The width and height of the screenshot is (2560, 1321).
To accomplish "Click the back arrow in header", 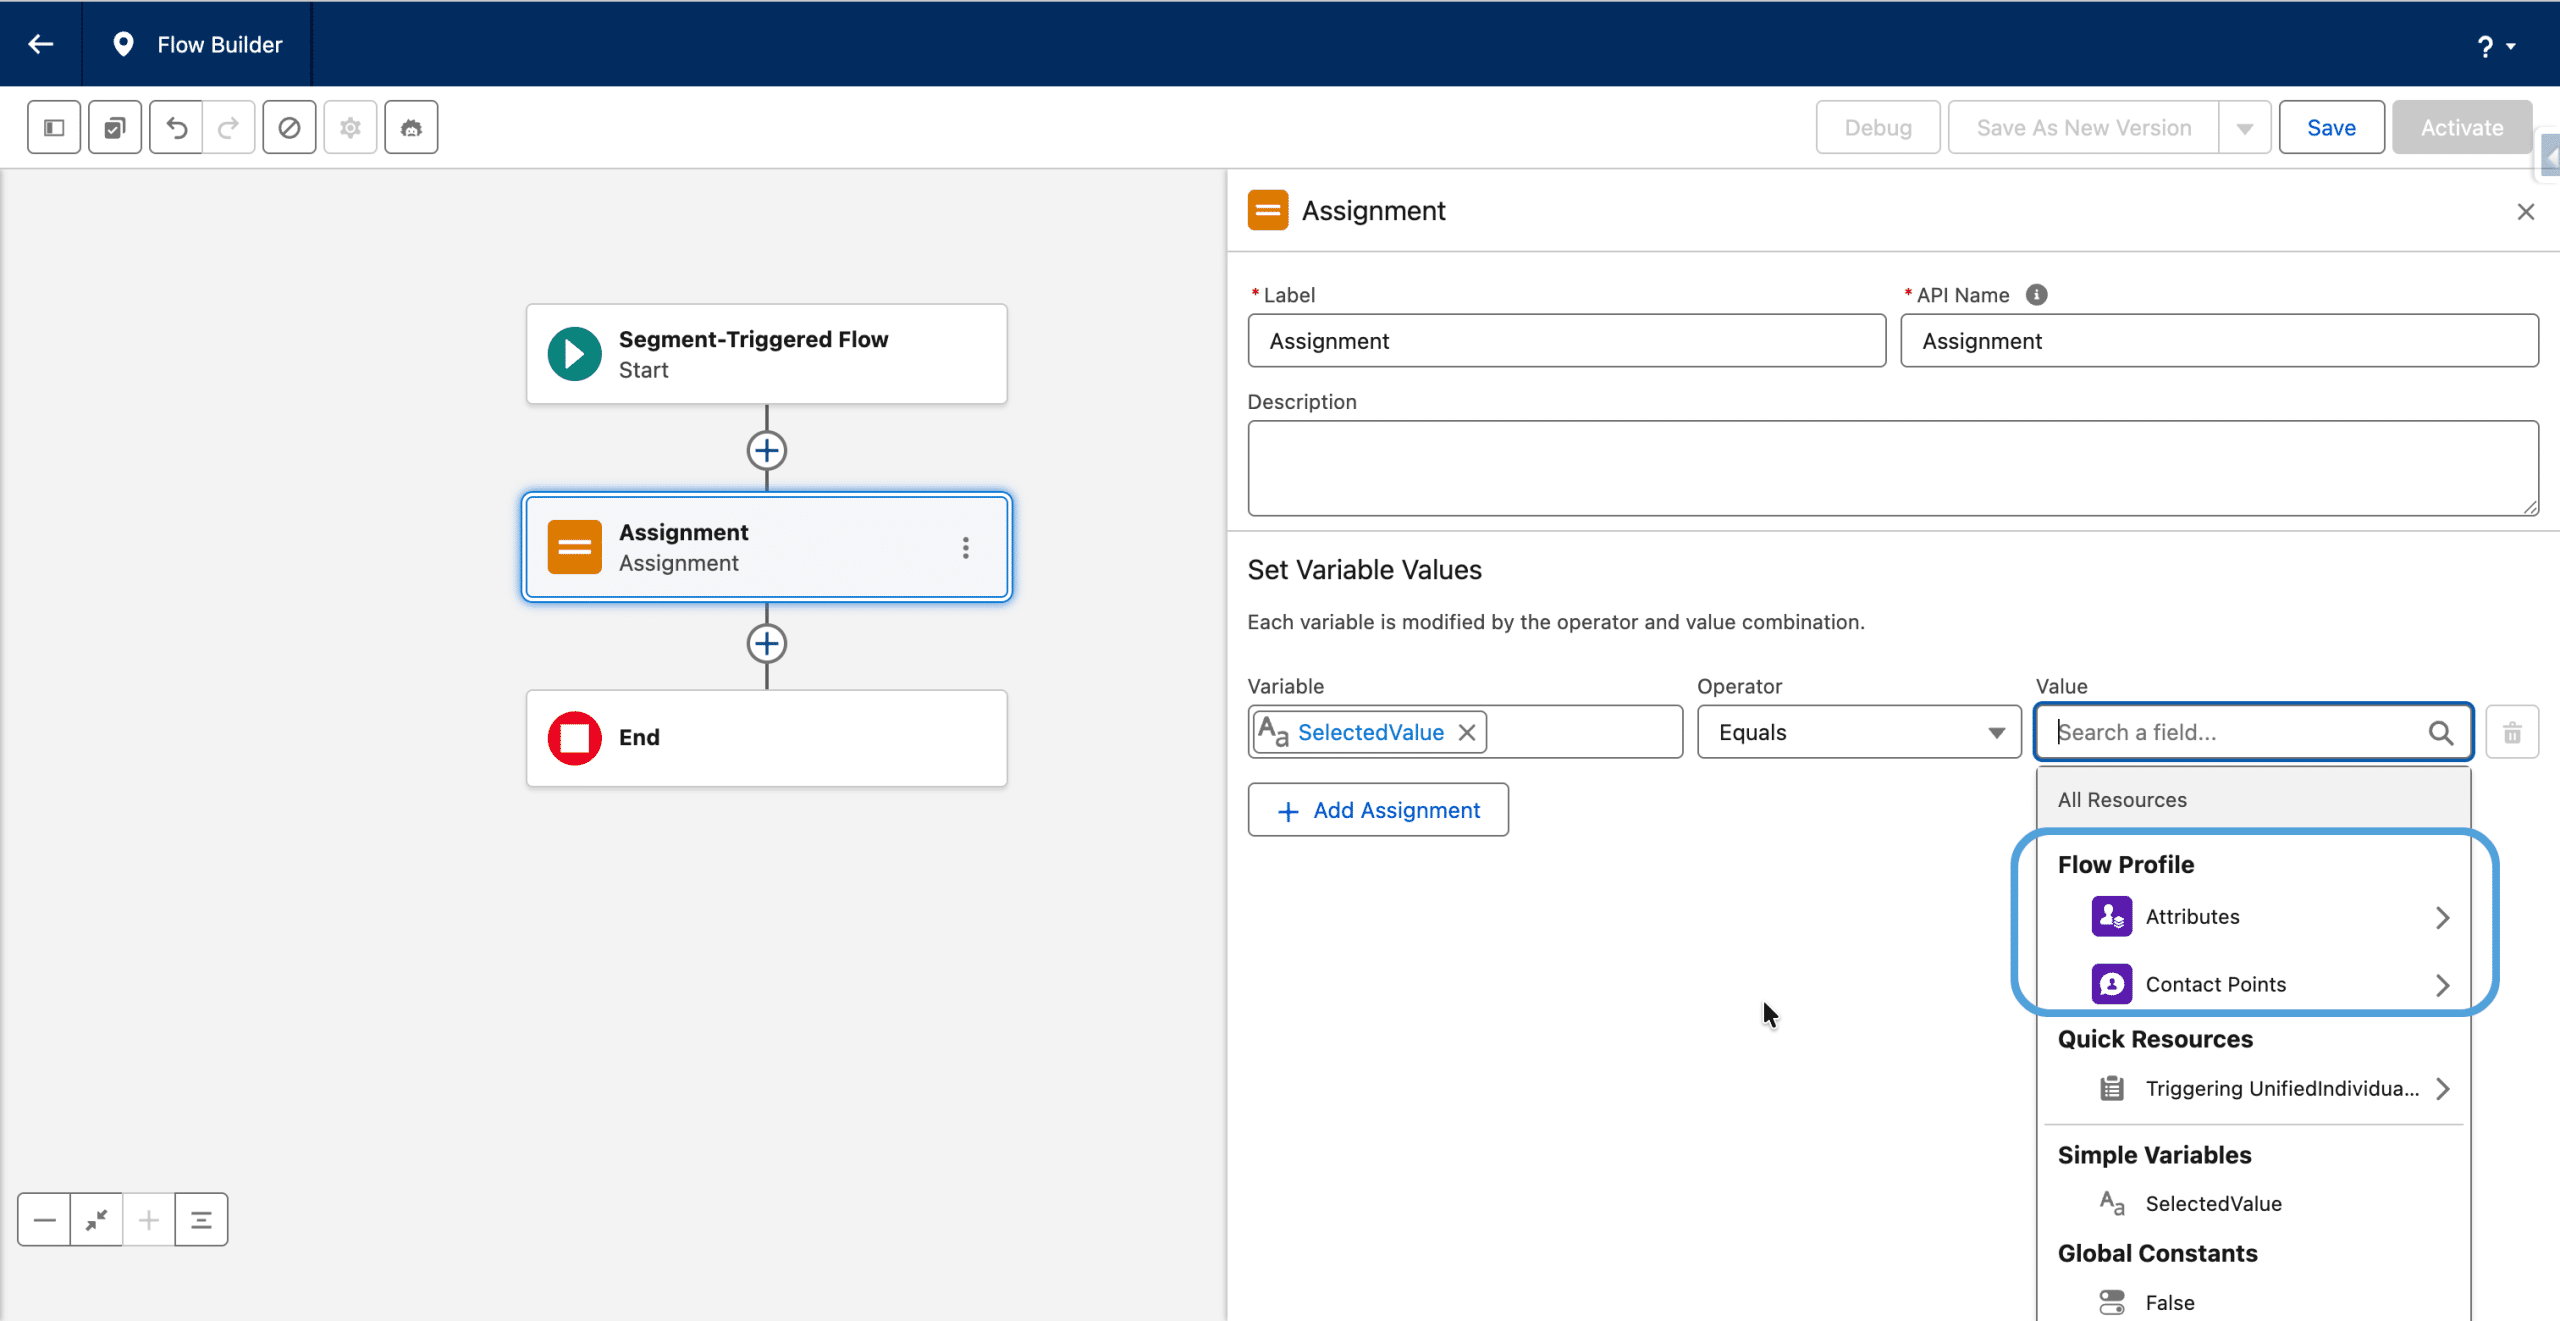I will [x=41, y=44].
